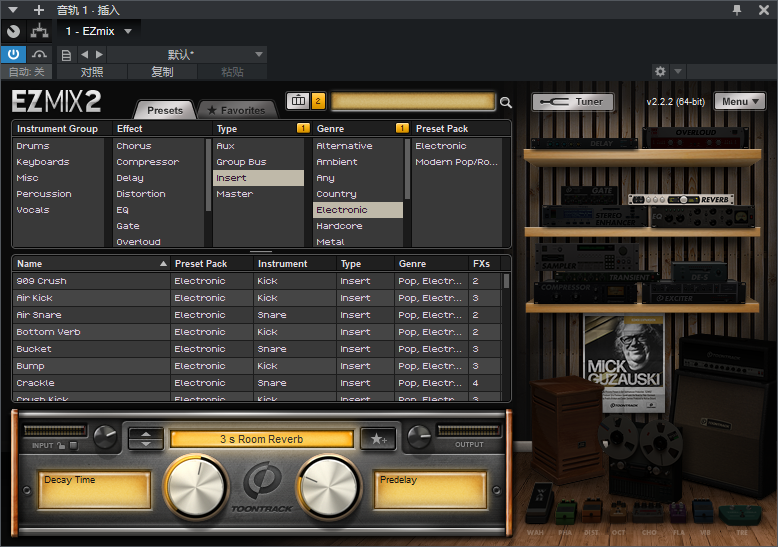
Task: Sort by Instrument column header
Action: [x=295, y=264]
